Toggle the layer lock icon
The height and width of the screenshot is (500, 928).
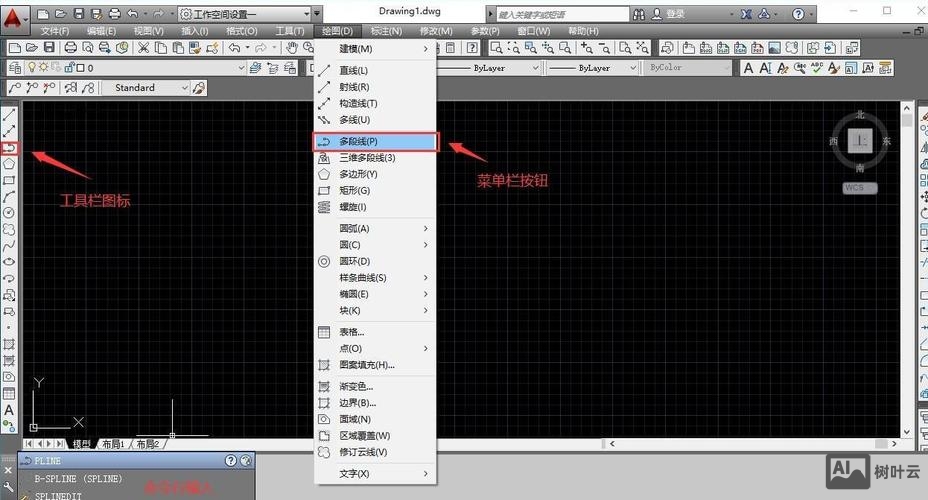pyautogui.click(x=67, y=68)
